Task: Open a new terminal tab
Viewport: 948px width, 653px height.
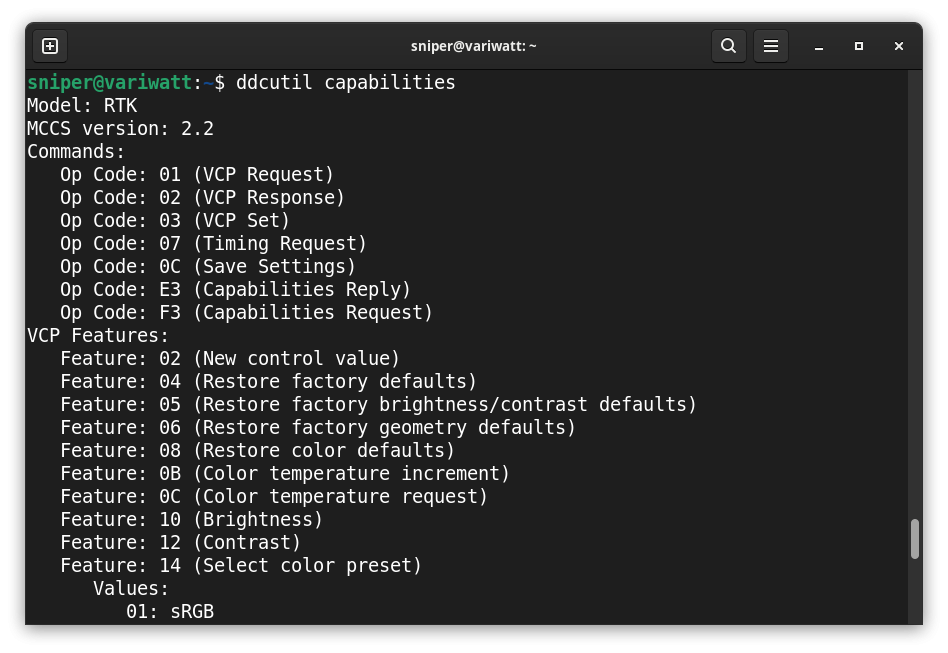Action: [50, 46]
